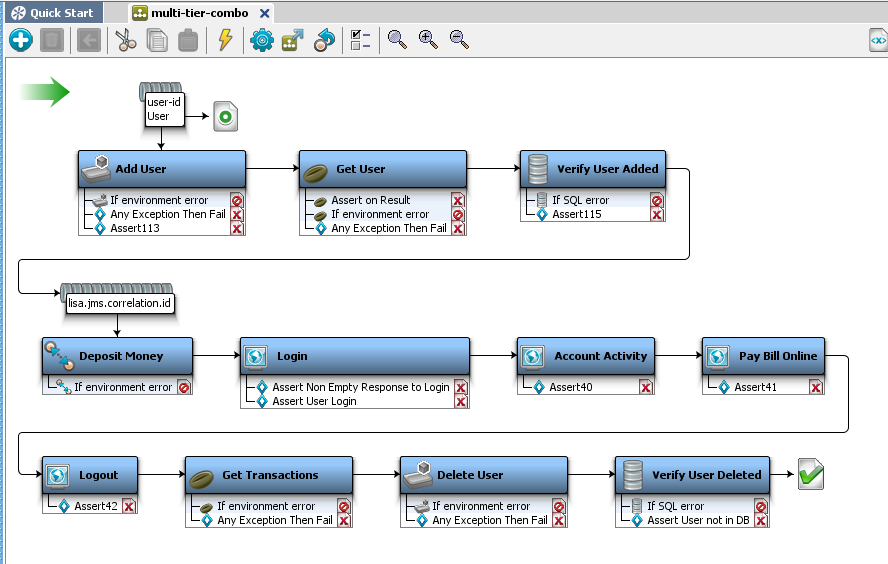Close the multi-tier-combo tab

(264, 13)
